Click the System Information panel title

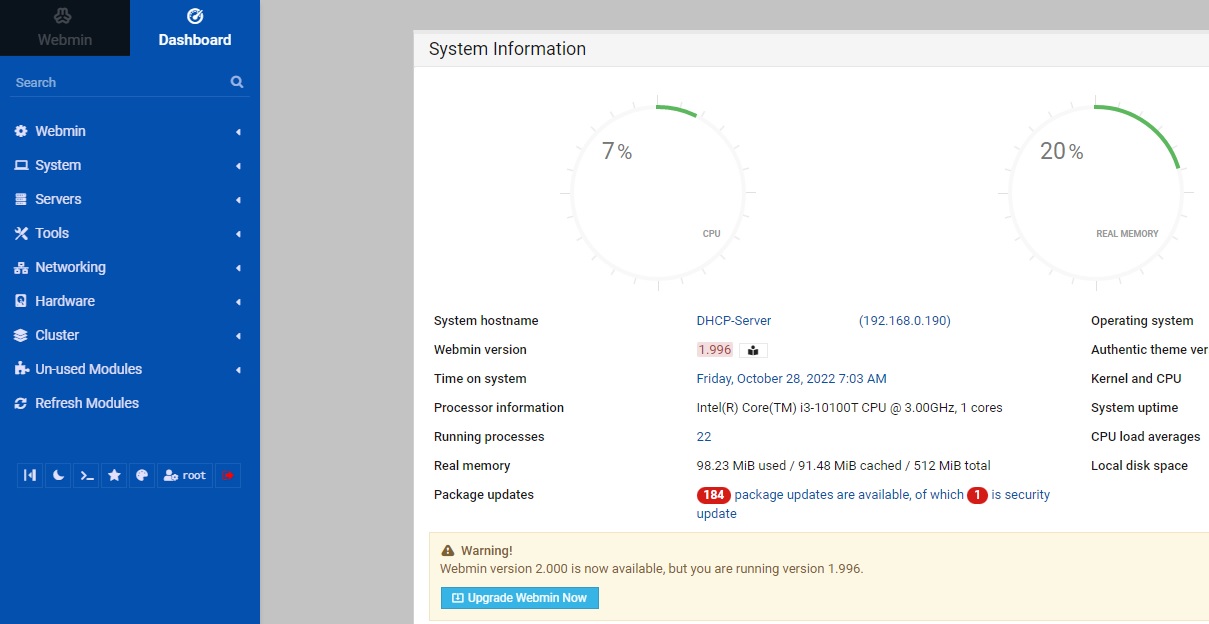507,49
